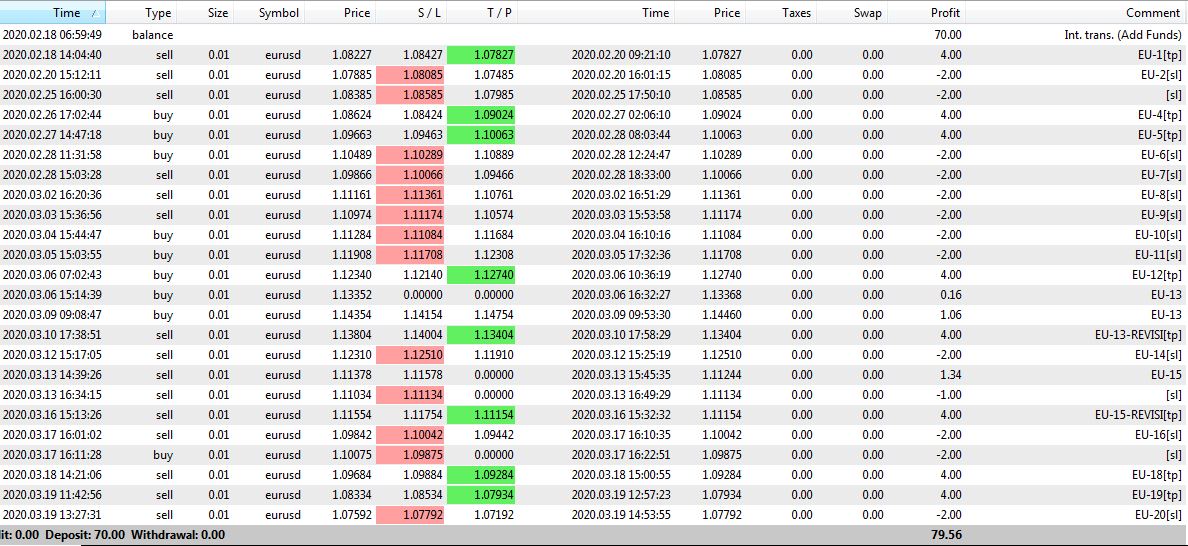The image size is (1188, 546).
Task: Click total profit 79.56 in summary row
Action: (945, 535)
